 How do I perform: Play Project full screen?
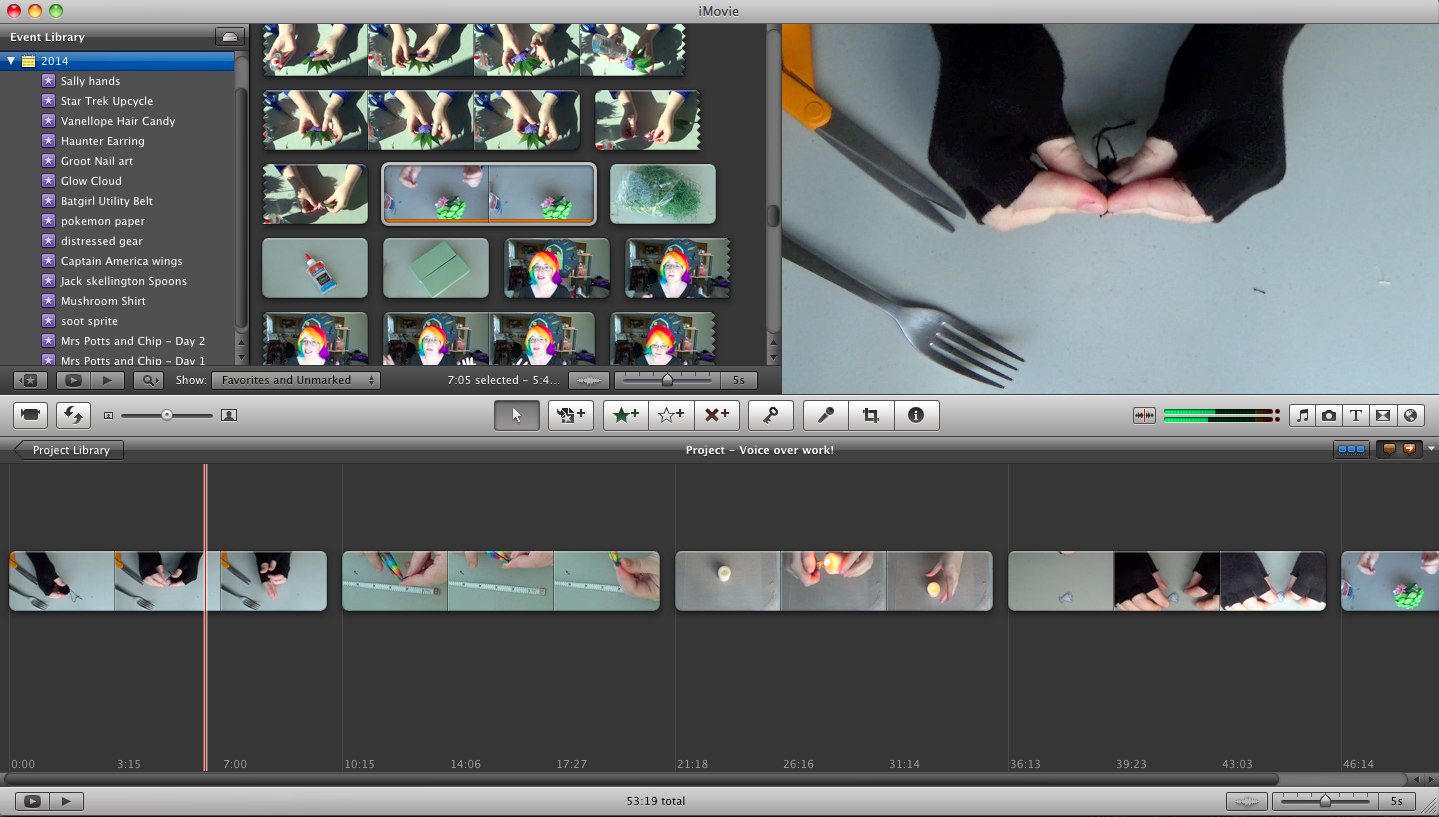(x=32, y=801)
